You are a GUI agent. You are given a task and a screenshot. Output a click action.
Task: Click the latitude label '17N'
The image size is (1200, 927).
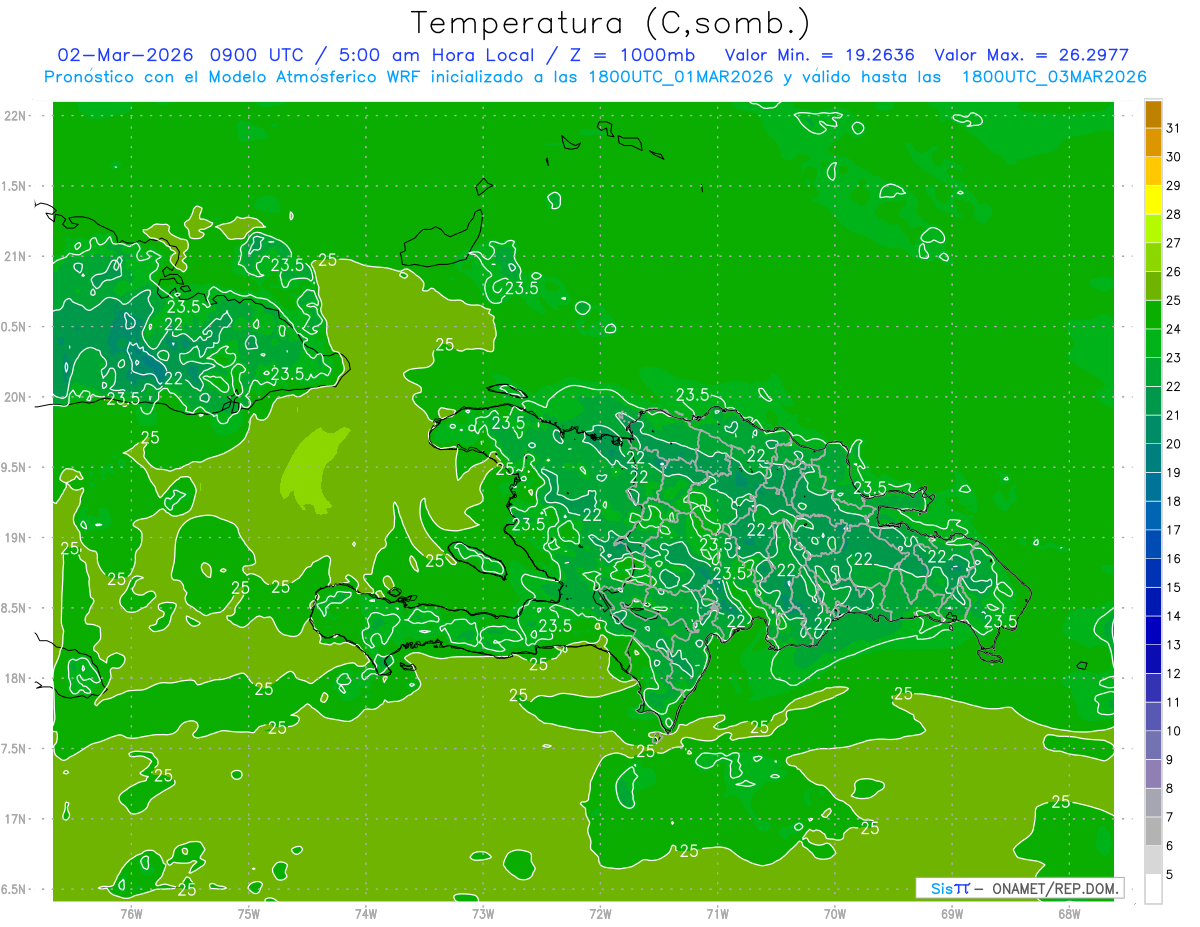point(17,819)
